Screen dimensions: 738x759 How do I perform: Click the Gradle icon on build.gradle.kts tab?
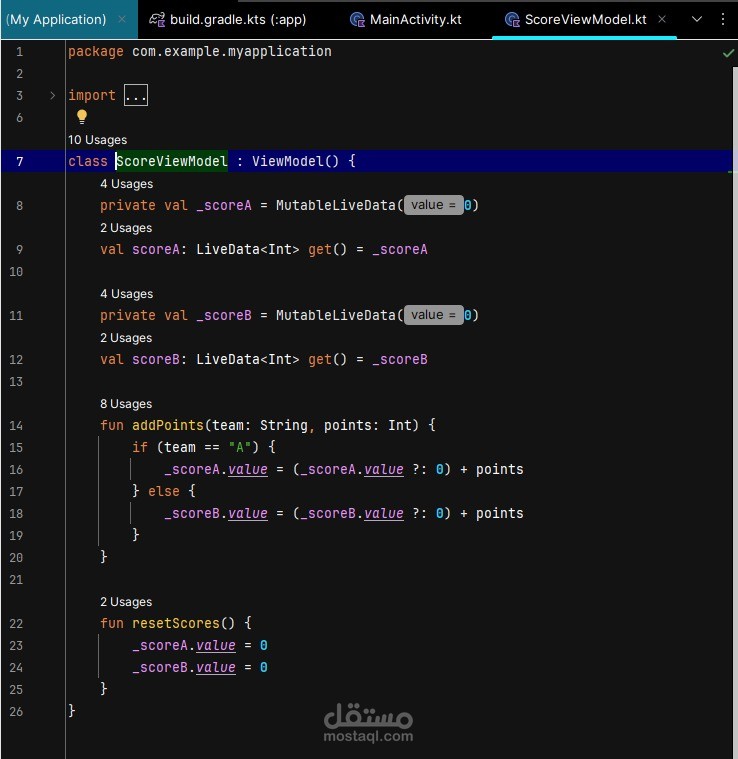(156, 19)
